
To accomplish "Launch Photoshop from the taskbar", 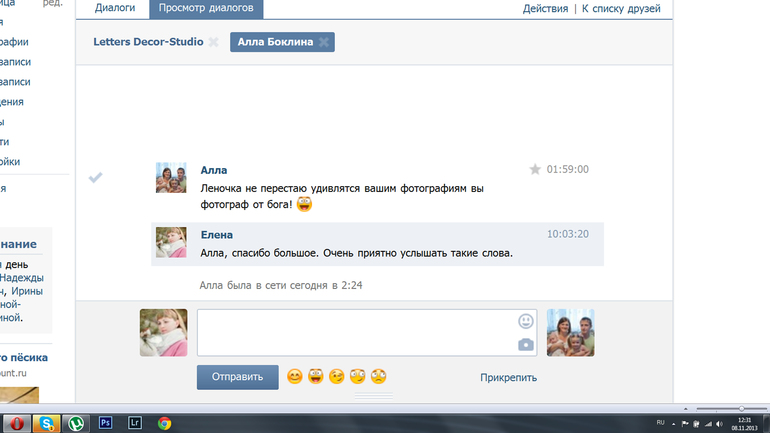I will pyautogui.click(x=105, y=423).
